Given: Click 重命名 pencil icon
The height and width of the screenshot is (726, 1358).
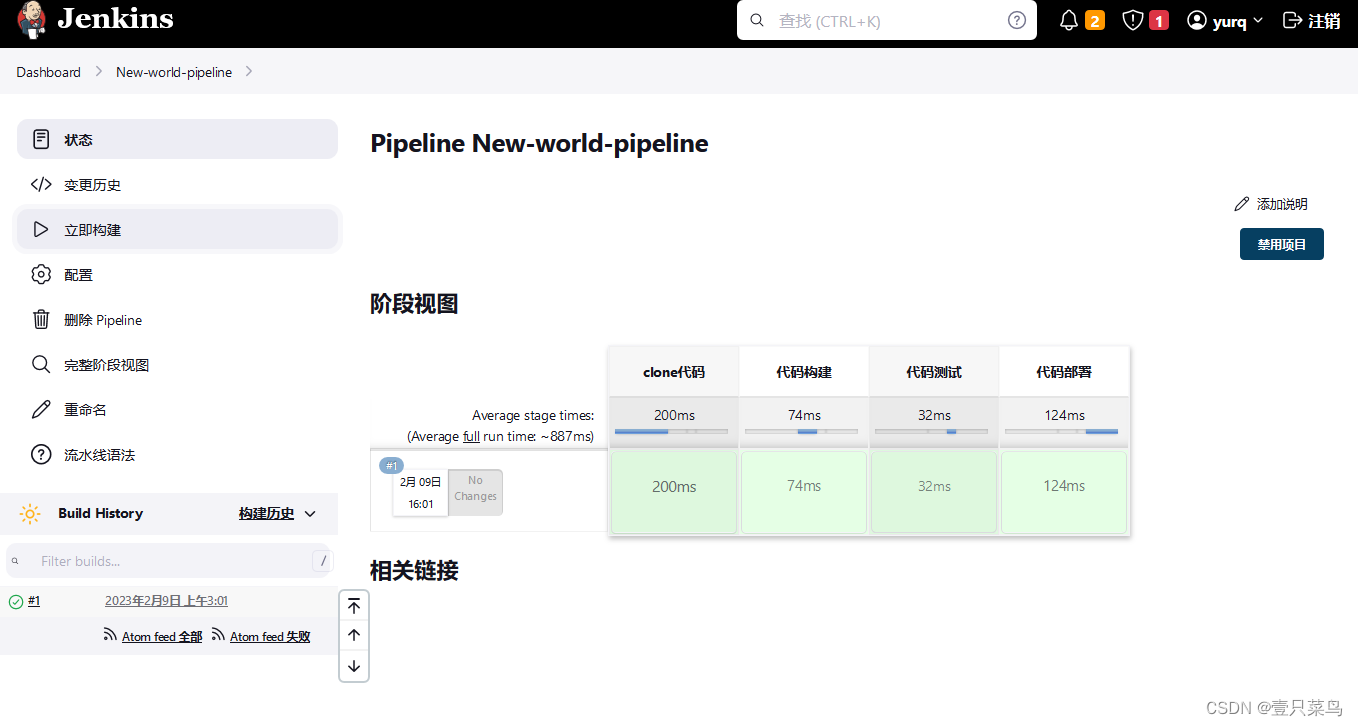Looking at the screenshot, I should coord(41,410).
